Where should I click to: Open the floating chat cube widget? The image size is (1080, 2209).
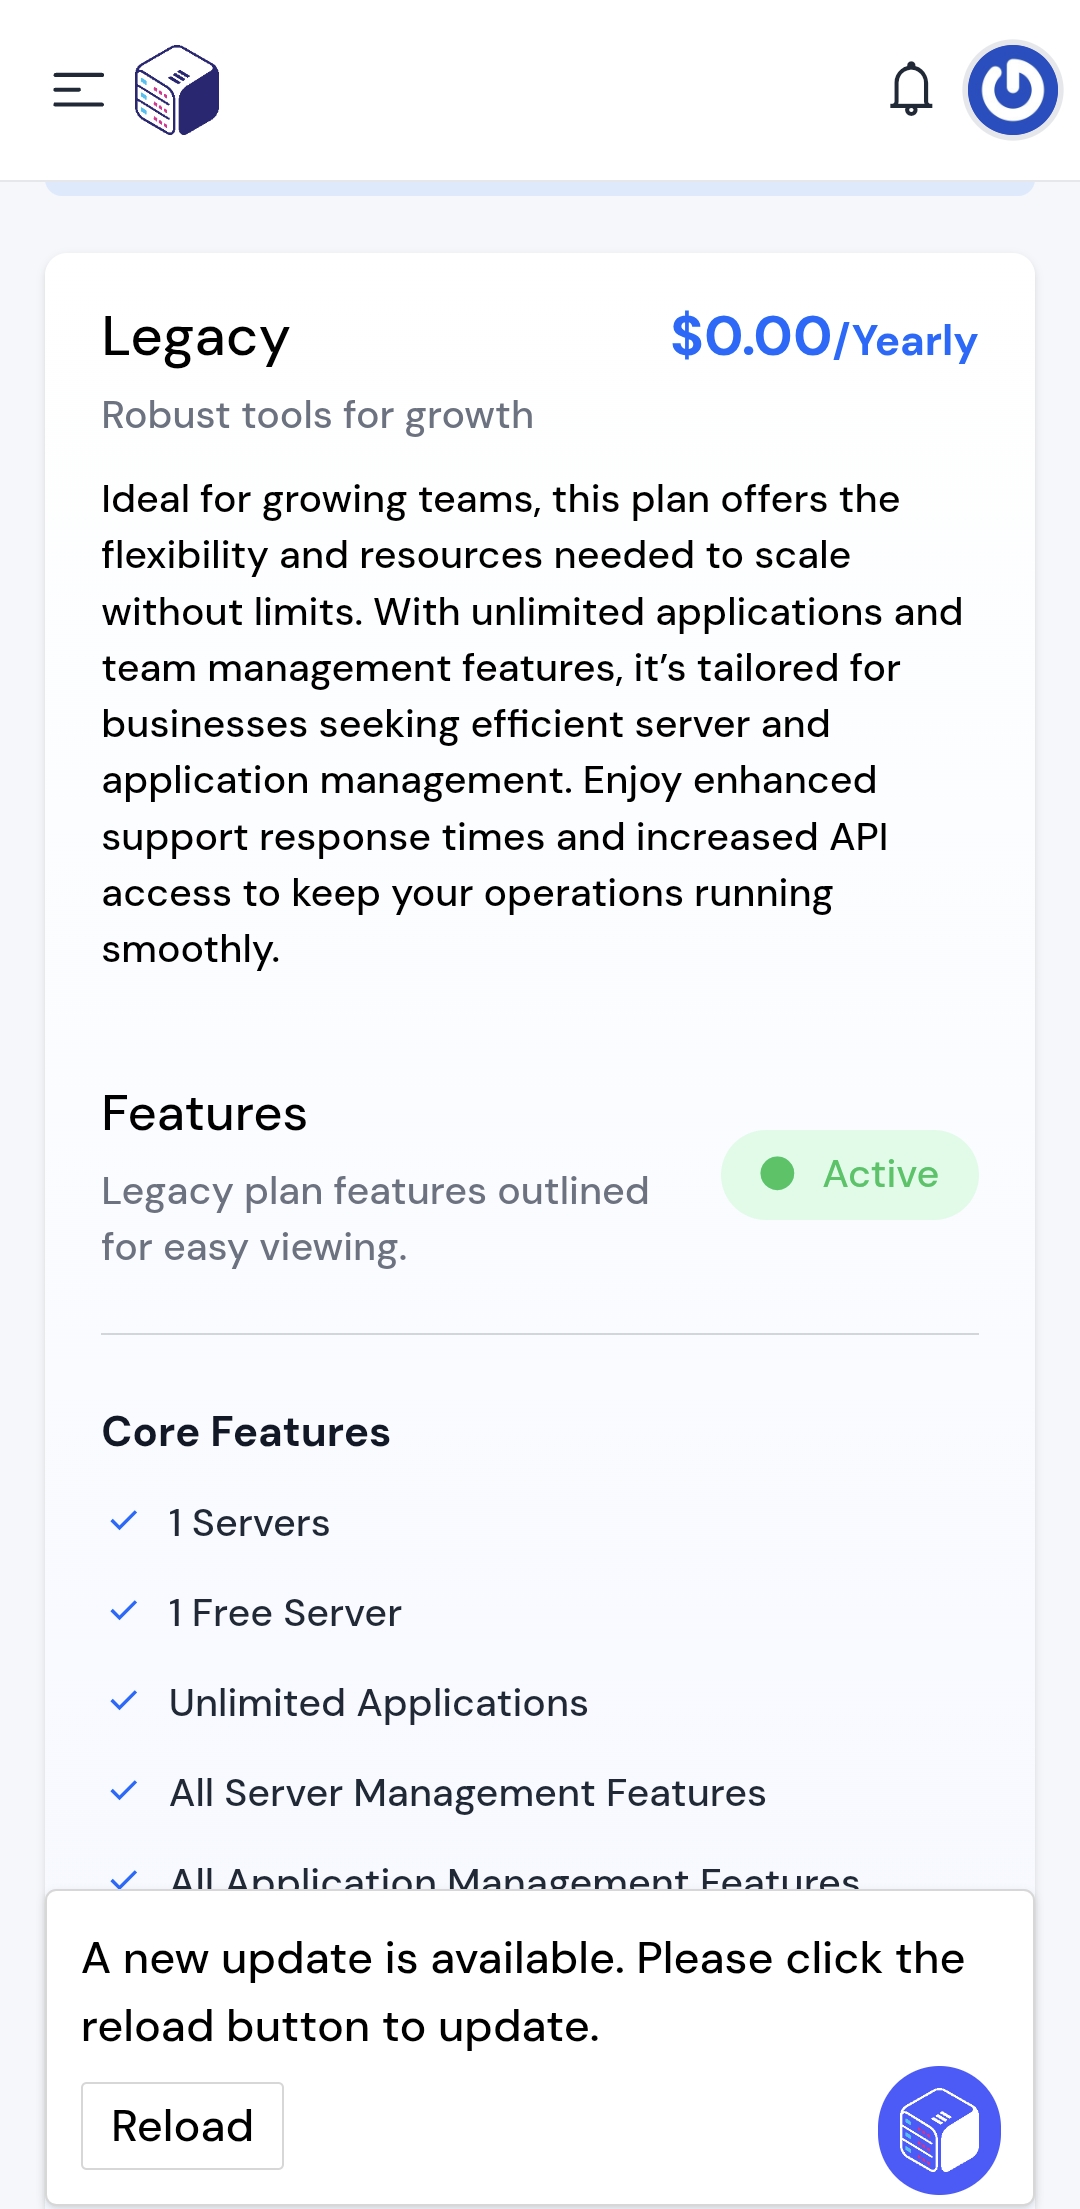point(939,2130)
